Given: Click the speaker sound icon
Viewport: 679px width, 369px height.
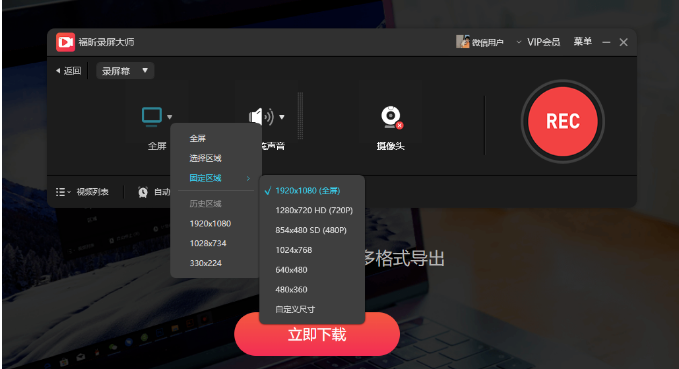Looking at the screenshot, I should click(262, 117).
